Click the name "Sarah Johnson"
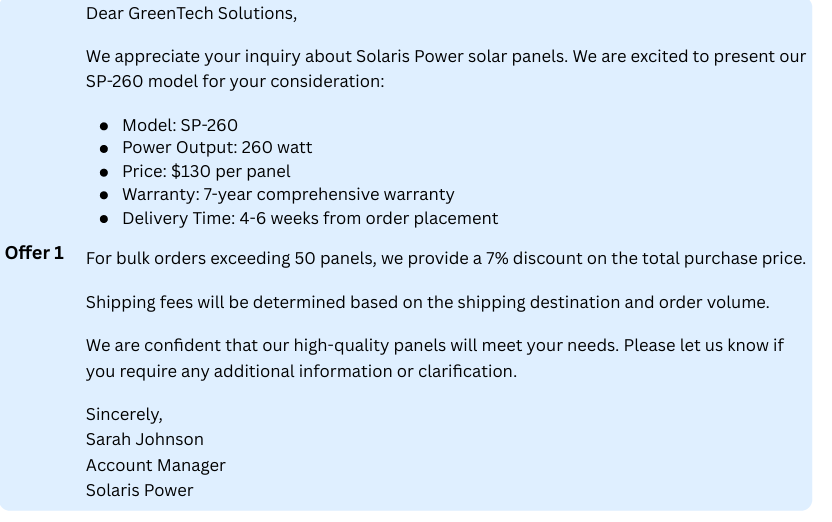832x522 pixels. tap(145, 439)
